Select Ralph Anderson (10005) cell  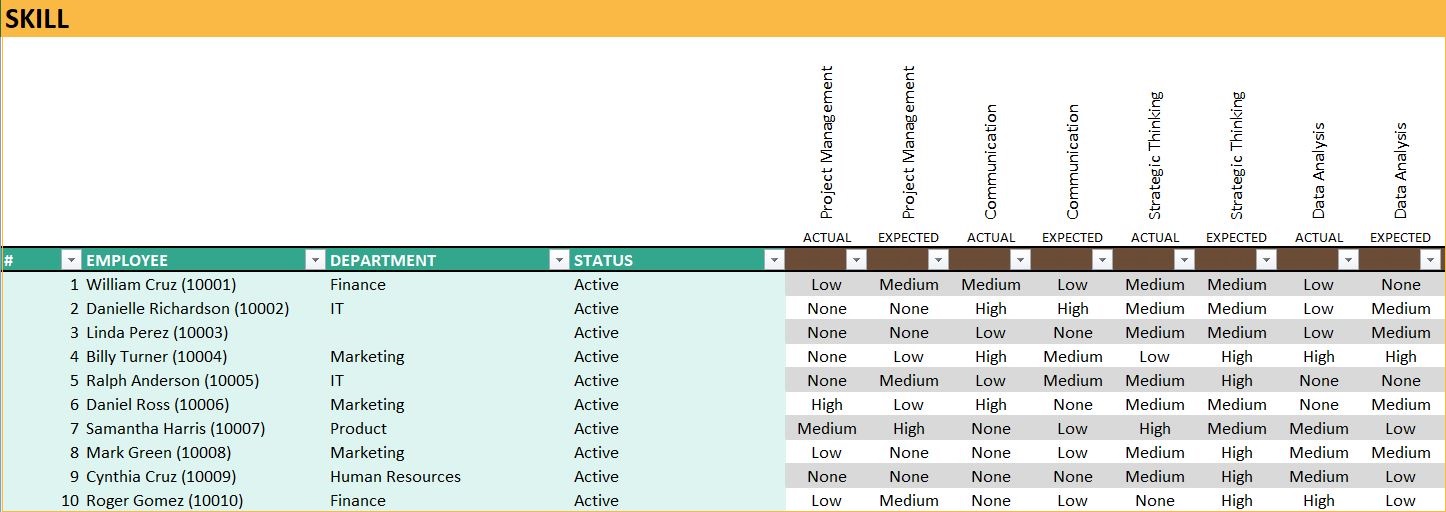(x=204, y=380)
